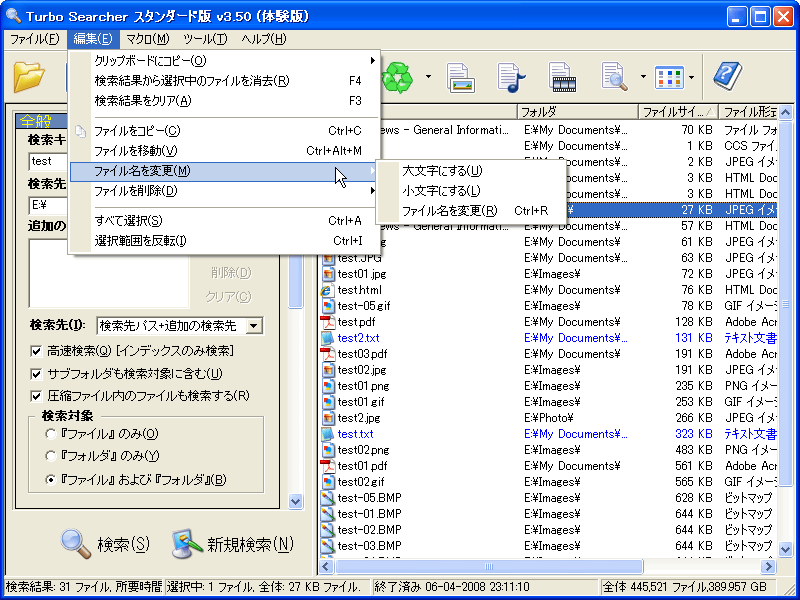Open the help book icon
This screenshot has width=800, height=600.
[x=728, y=77]
